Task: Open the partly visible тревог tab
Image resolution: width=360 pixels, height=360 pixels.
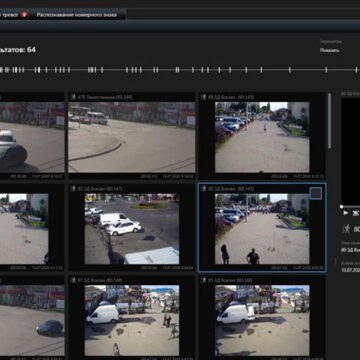Action: click(9, 15)
